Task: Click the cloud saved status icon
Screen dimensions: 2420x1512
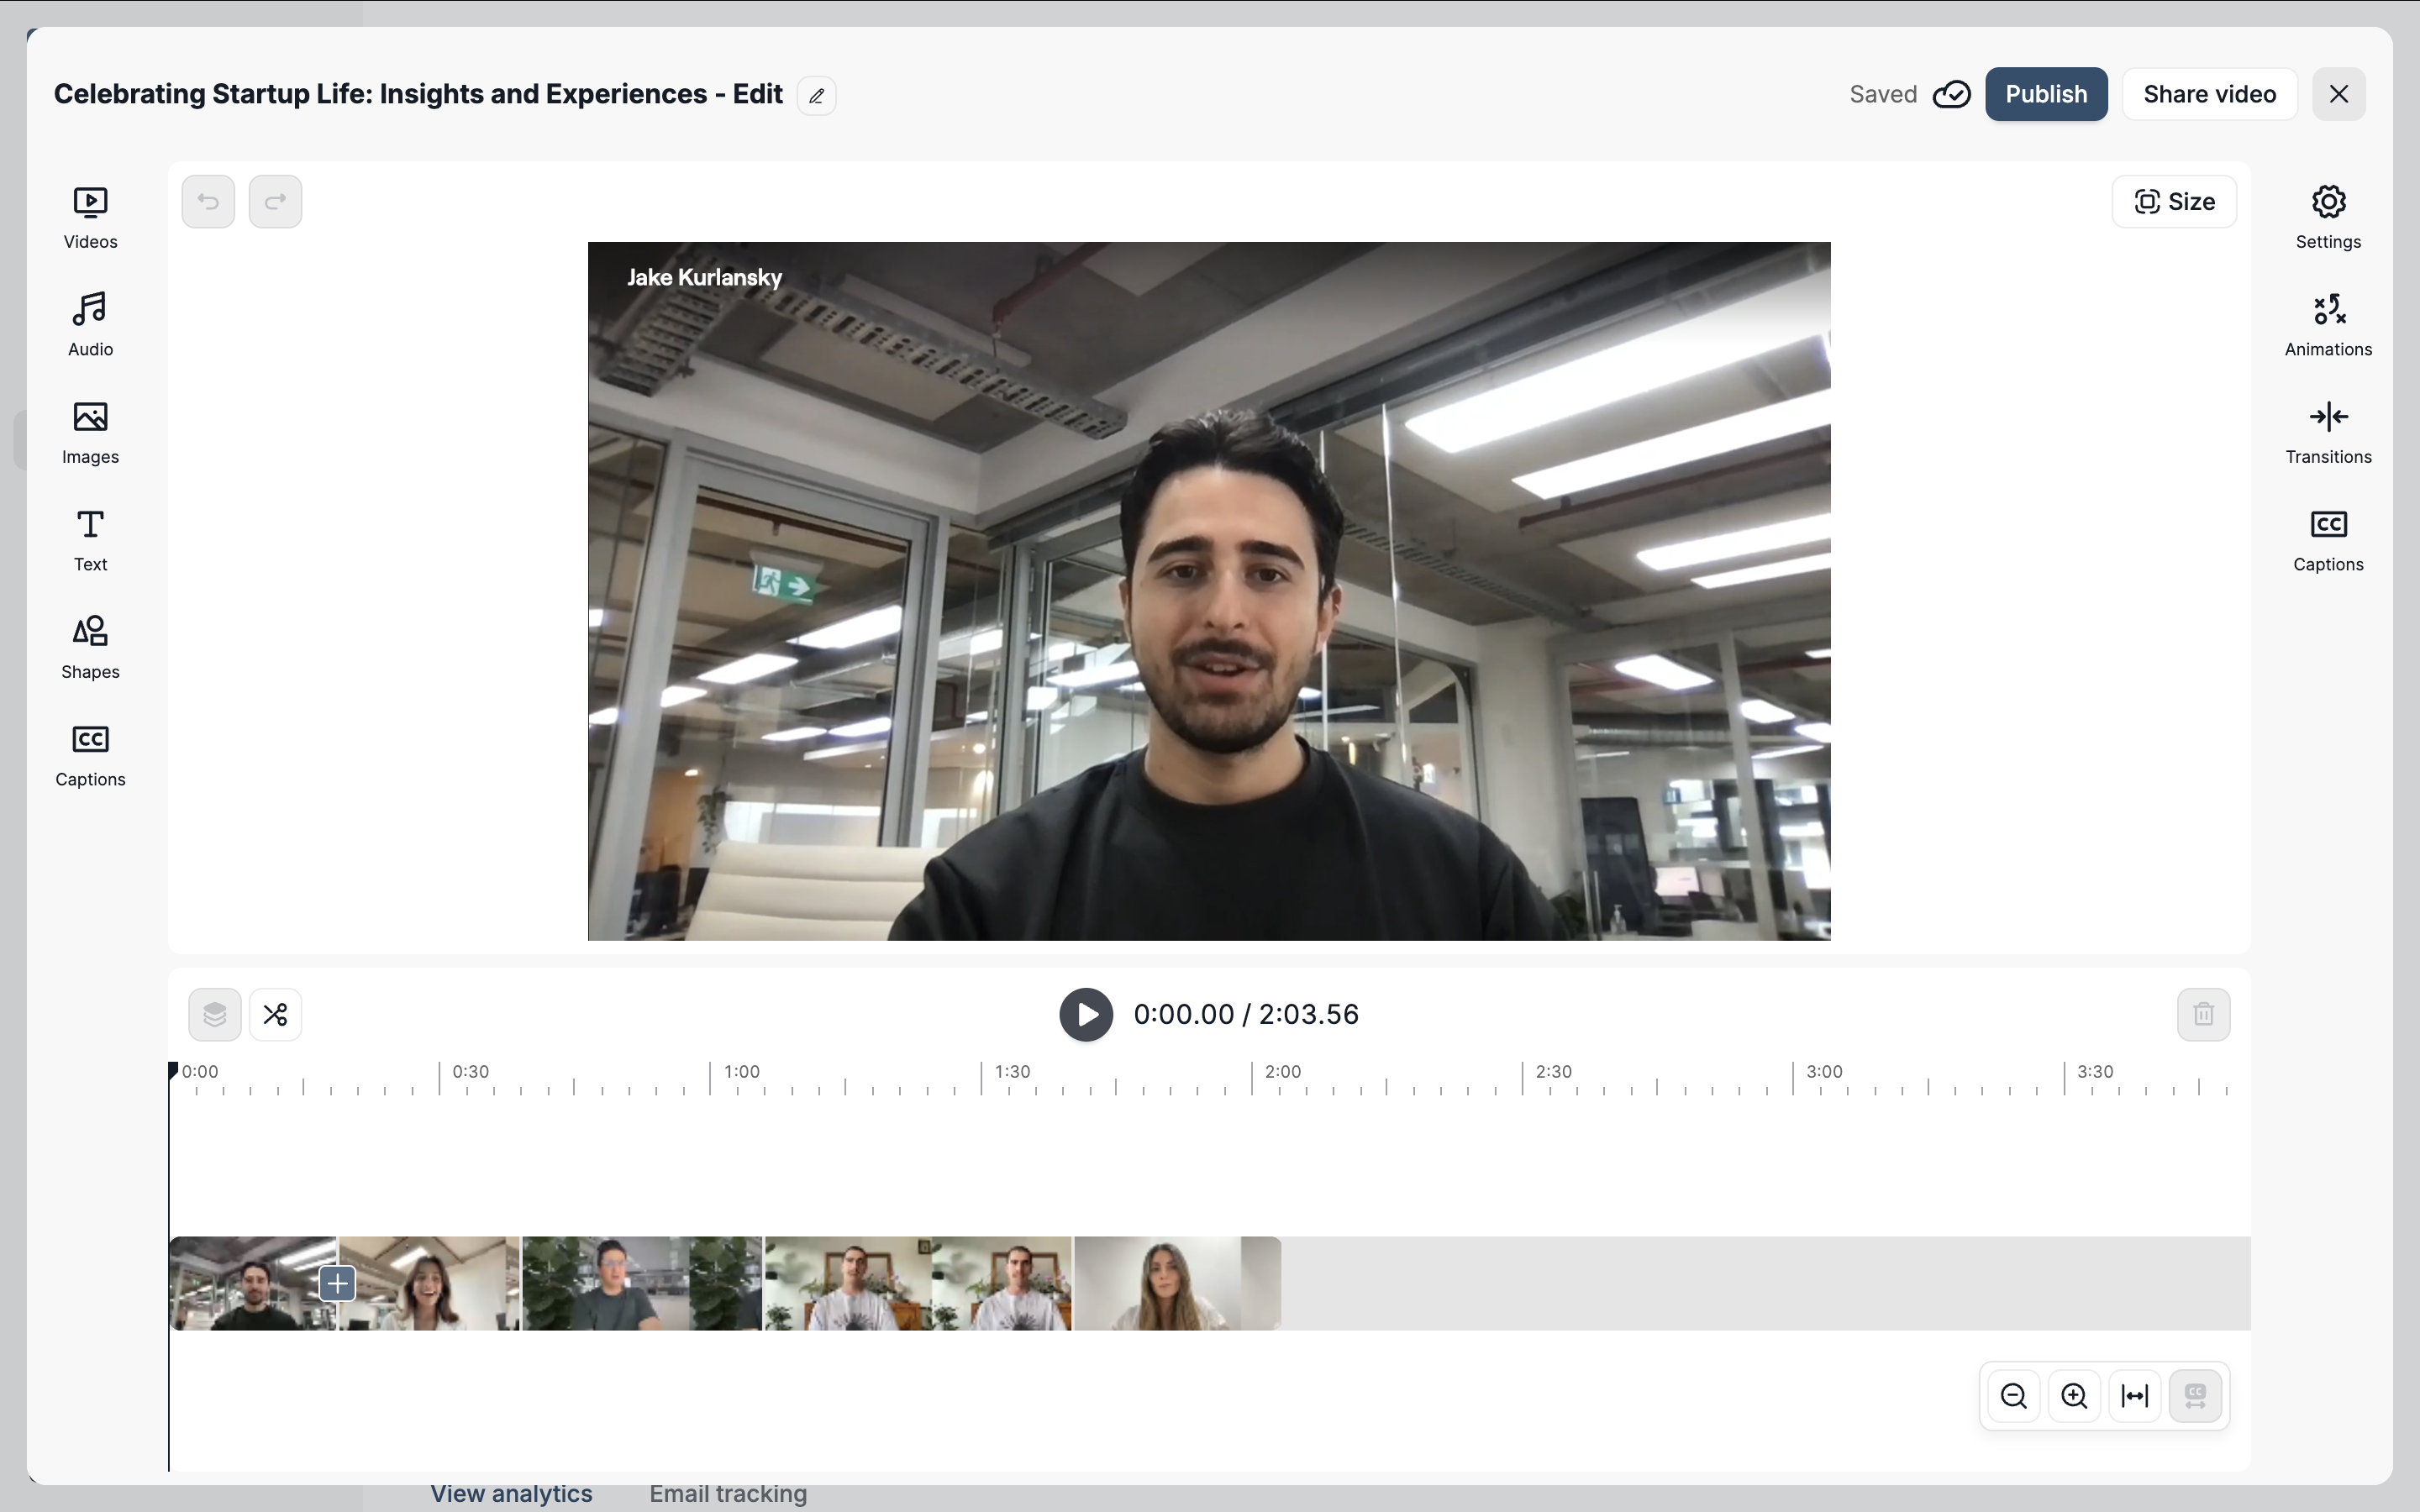Action: click(x=1951, y=94)
